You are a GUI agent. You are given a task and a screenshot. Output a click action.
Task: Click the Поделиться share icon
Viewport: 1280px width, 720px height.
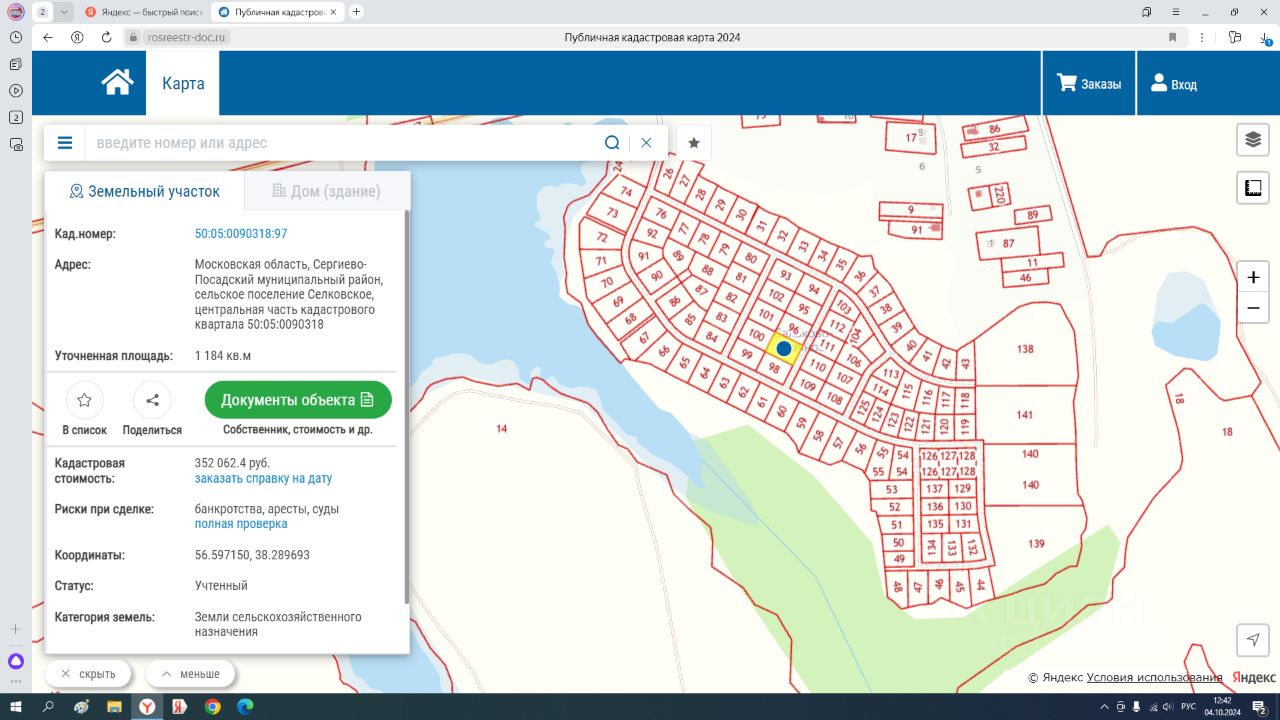coord(152,401)
